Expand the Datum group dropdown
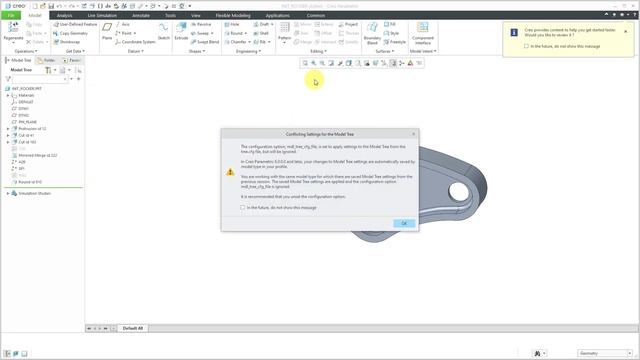The image size is (640, 360). point(136,51)
